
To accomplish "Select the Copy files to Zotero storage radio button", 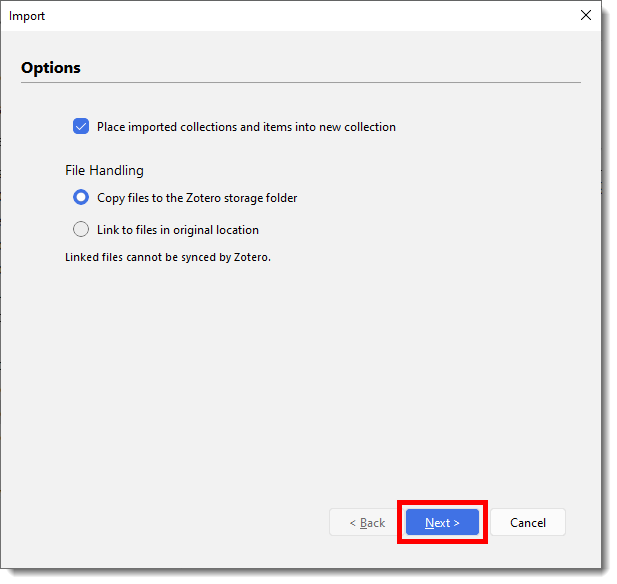I will point(82,198).
